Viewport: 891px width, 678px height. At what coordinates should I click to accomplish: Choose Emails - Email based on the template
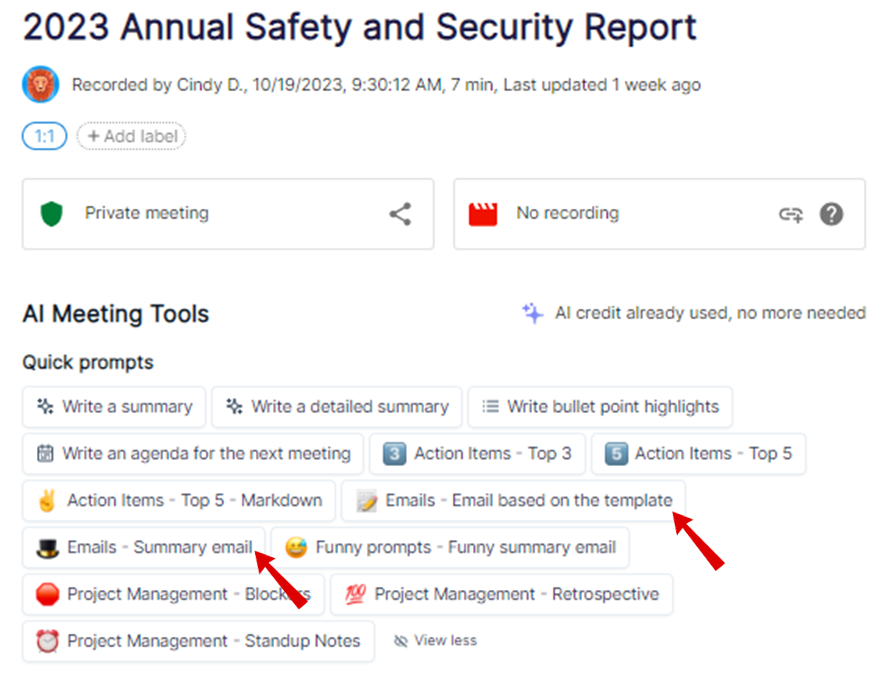pos(513,501)
